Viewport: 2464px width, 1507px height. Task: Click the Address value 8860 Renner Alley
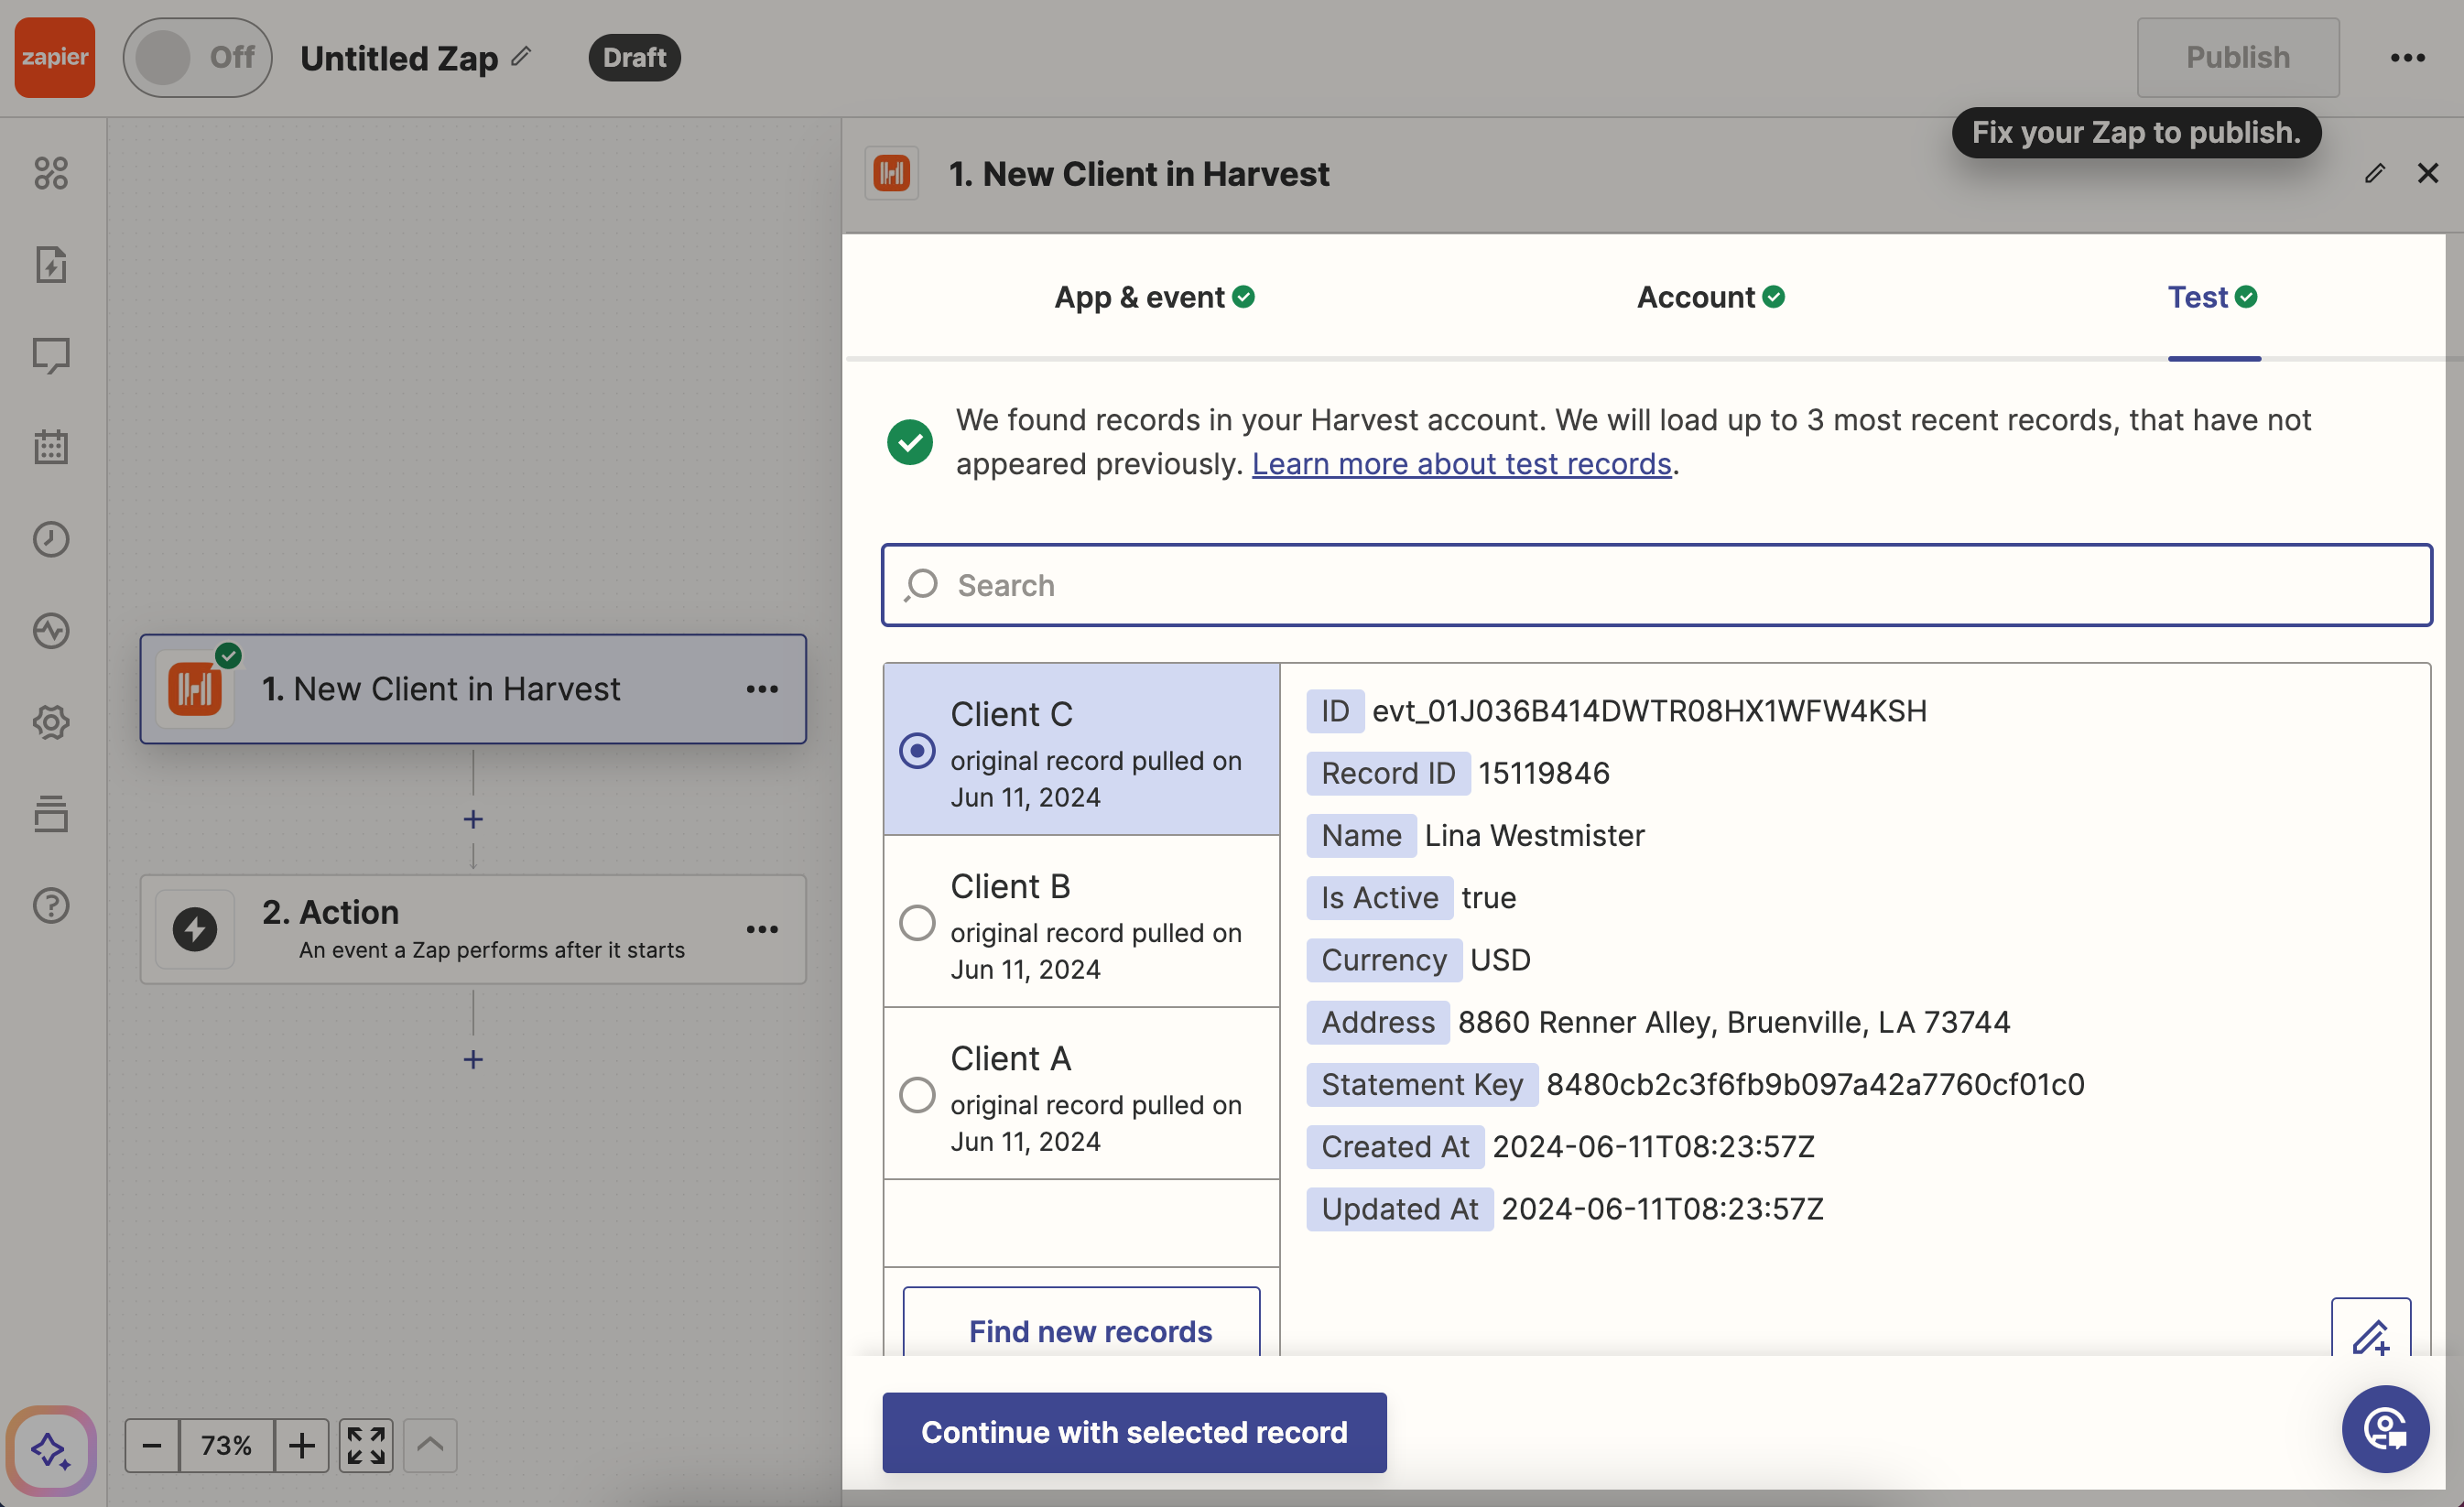coord(1733,1022)
